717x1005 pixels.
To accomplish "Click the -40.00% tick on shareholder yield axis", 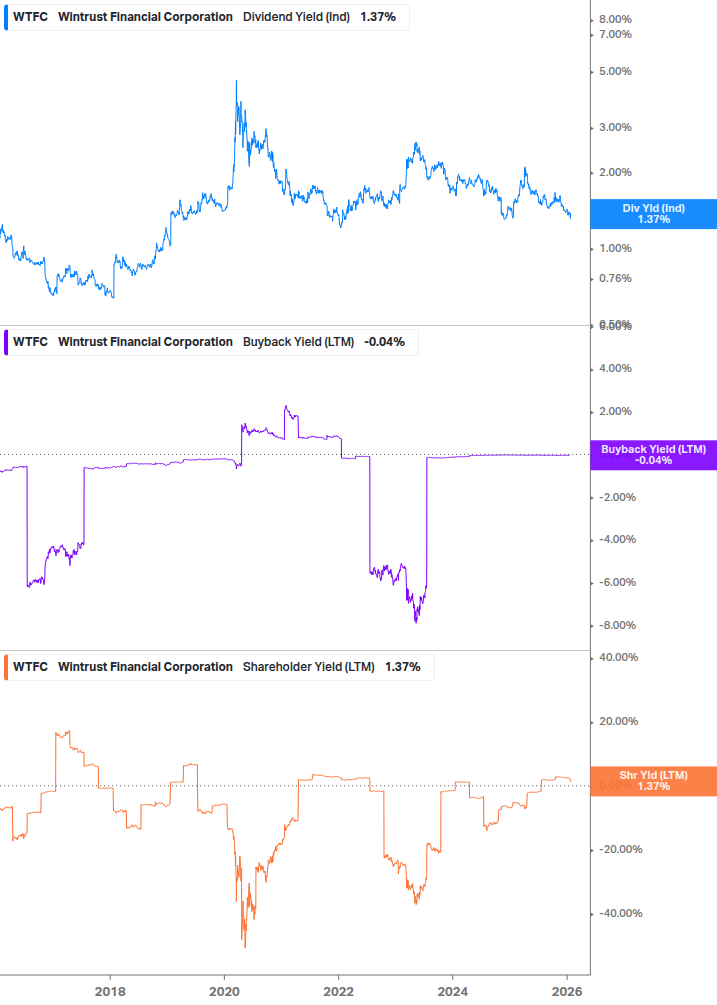I will [620, 914].
